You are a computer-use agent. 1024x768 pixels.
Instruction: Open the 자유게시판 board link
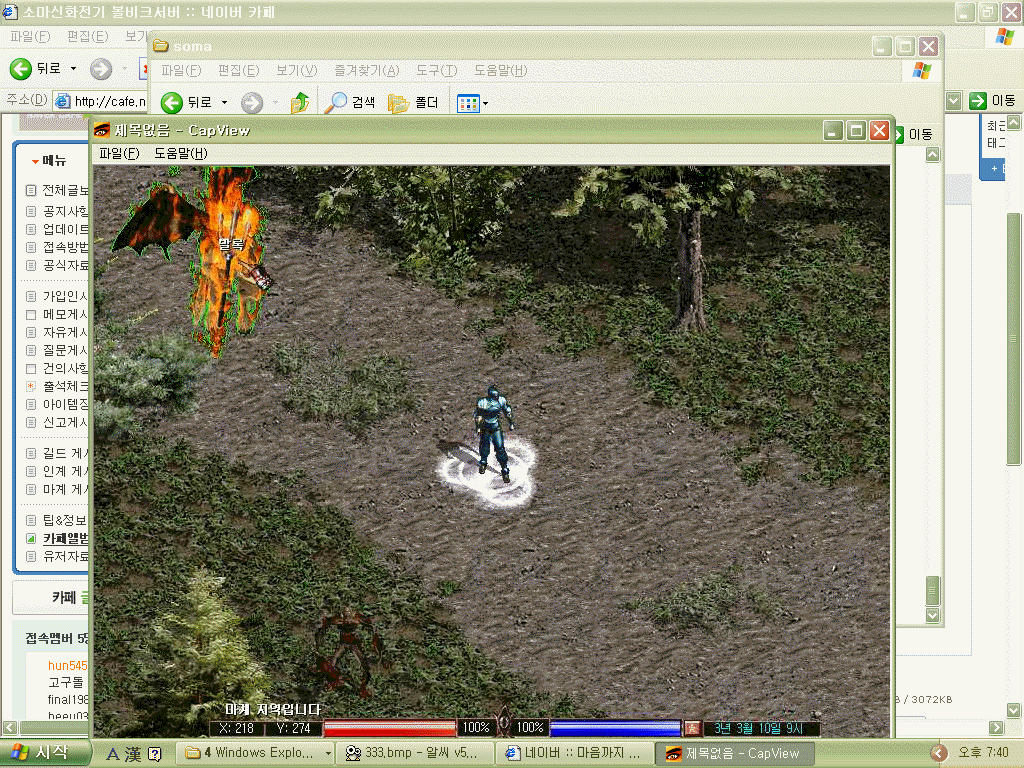coord(65,332)
